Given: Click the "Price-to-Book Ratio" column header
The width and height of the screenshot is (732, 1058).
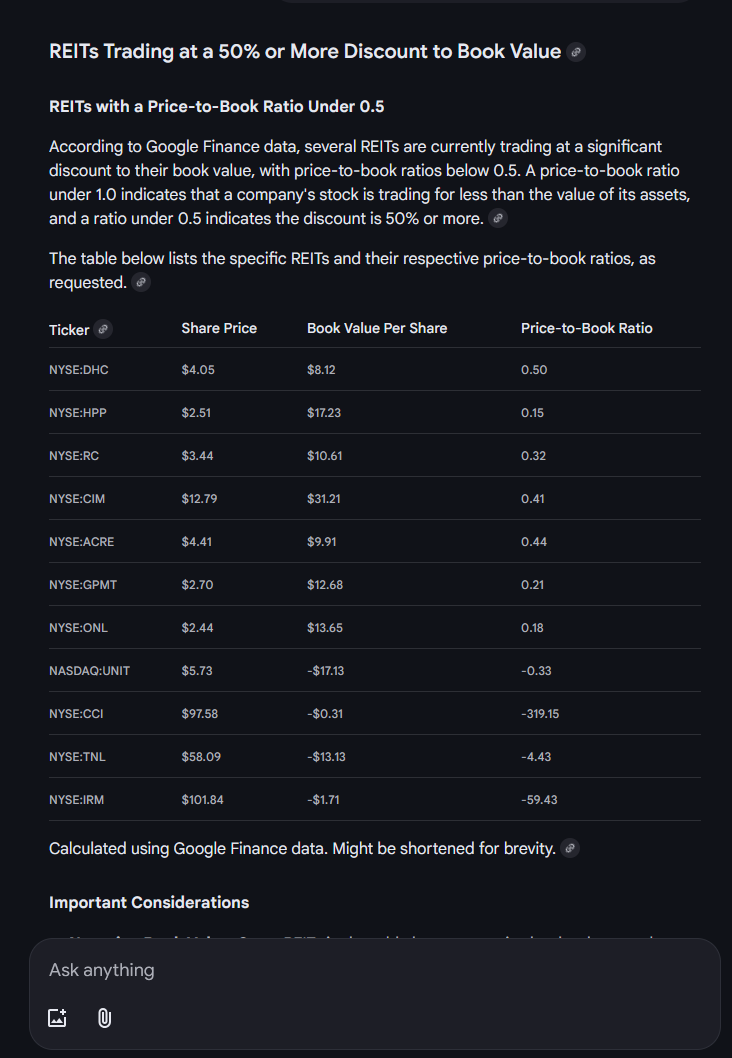Looking at the screenshot, I should (x=586, y=328).
